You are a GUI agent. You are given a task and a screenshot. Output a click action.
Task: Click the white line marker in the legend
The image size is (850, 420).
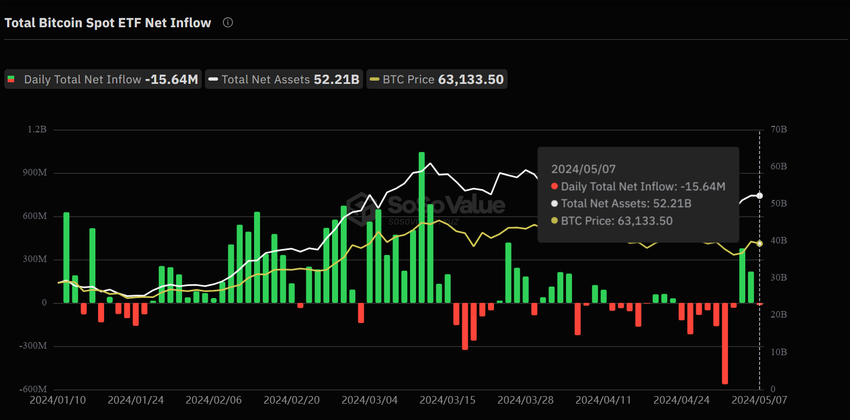click(x=213, y=79)
